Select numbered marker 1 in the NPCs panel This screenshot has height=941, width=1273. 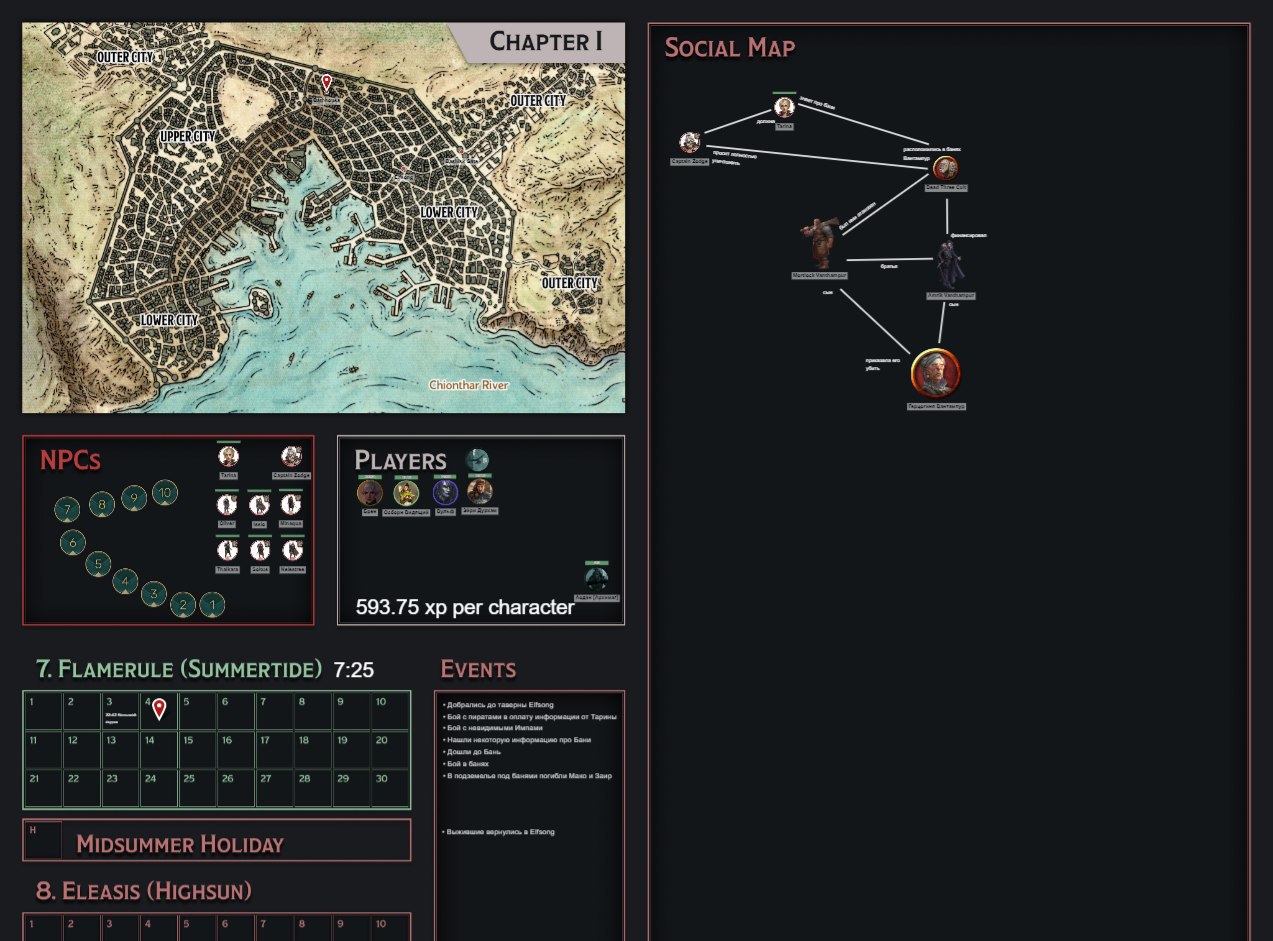tap(212, 604)
